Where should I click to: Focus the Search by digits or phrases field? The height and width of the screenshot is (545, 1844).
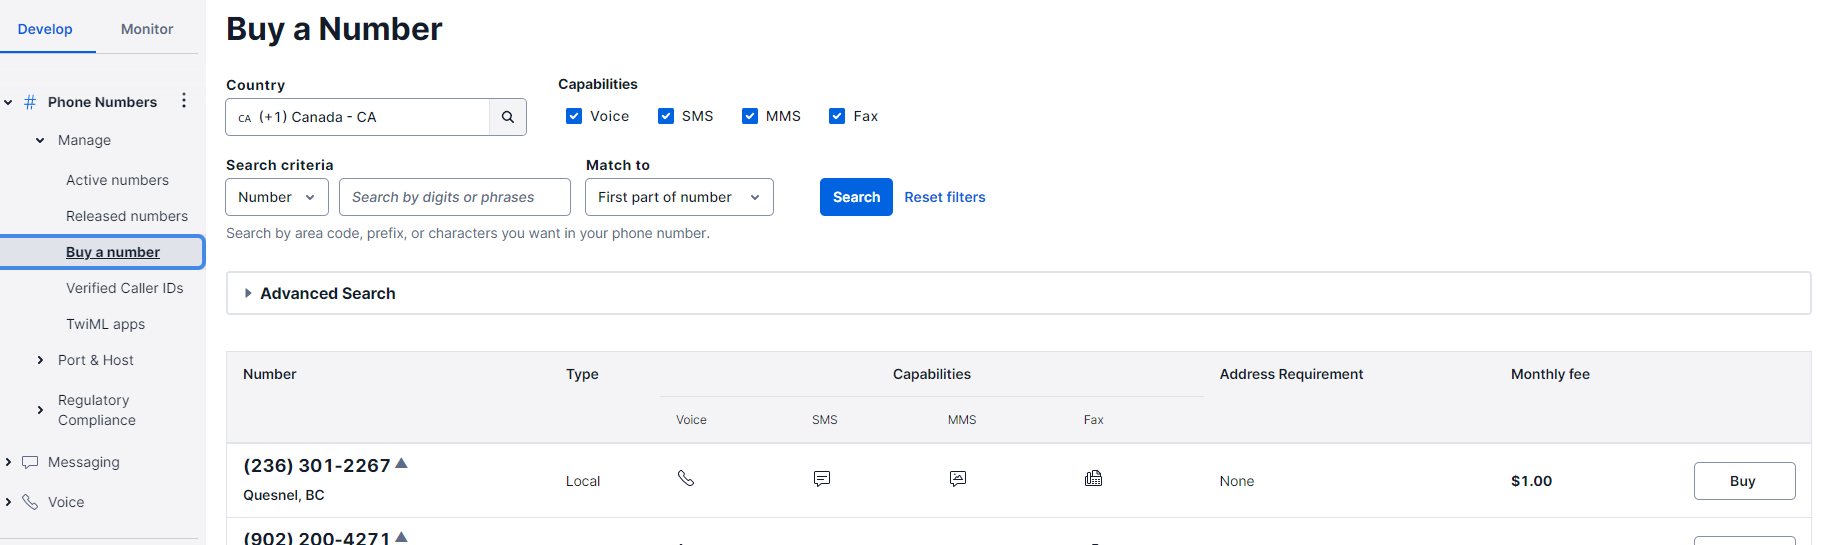click(455, 197)
